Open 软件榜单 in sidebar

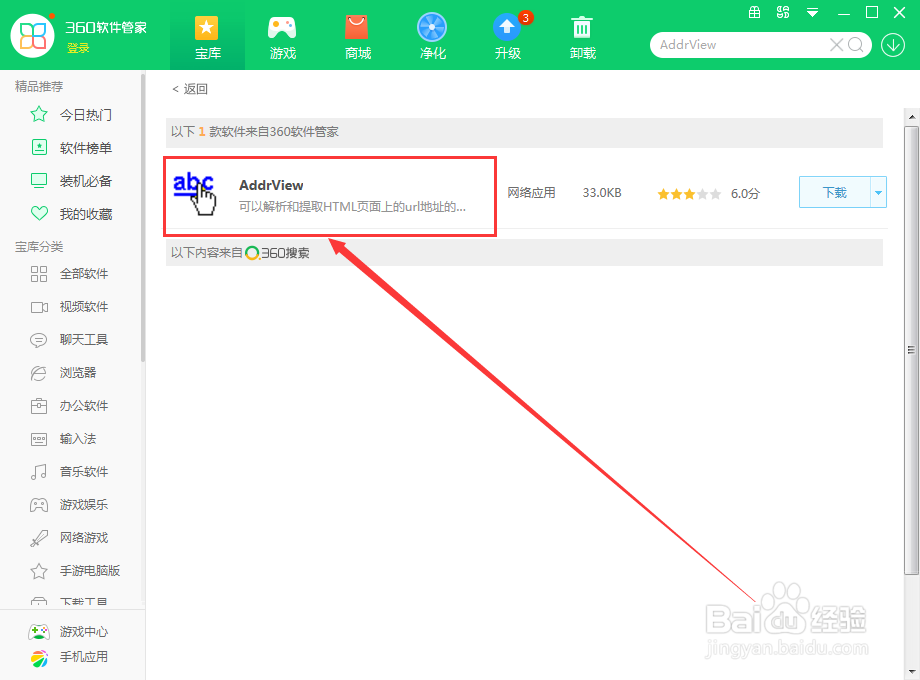(86, 148)
